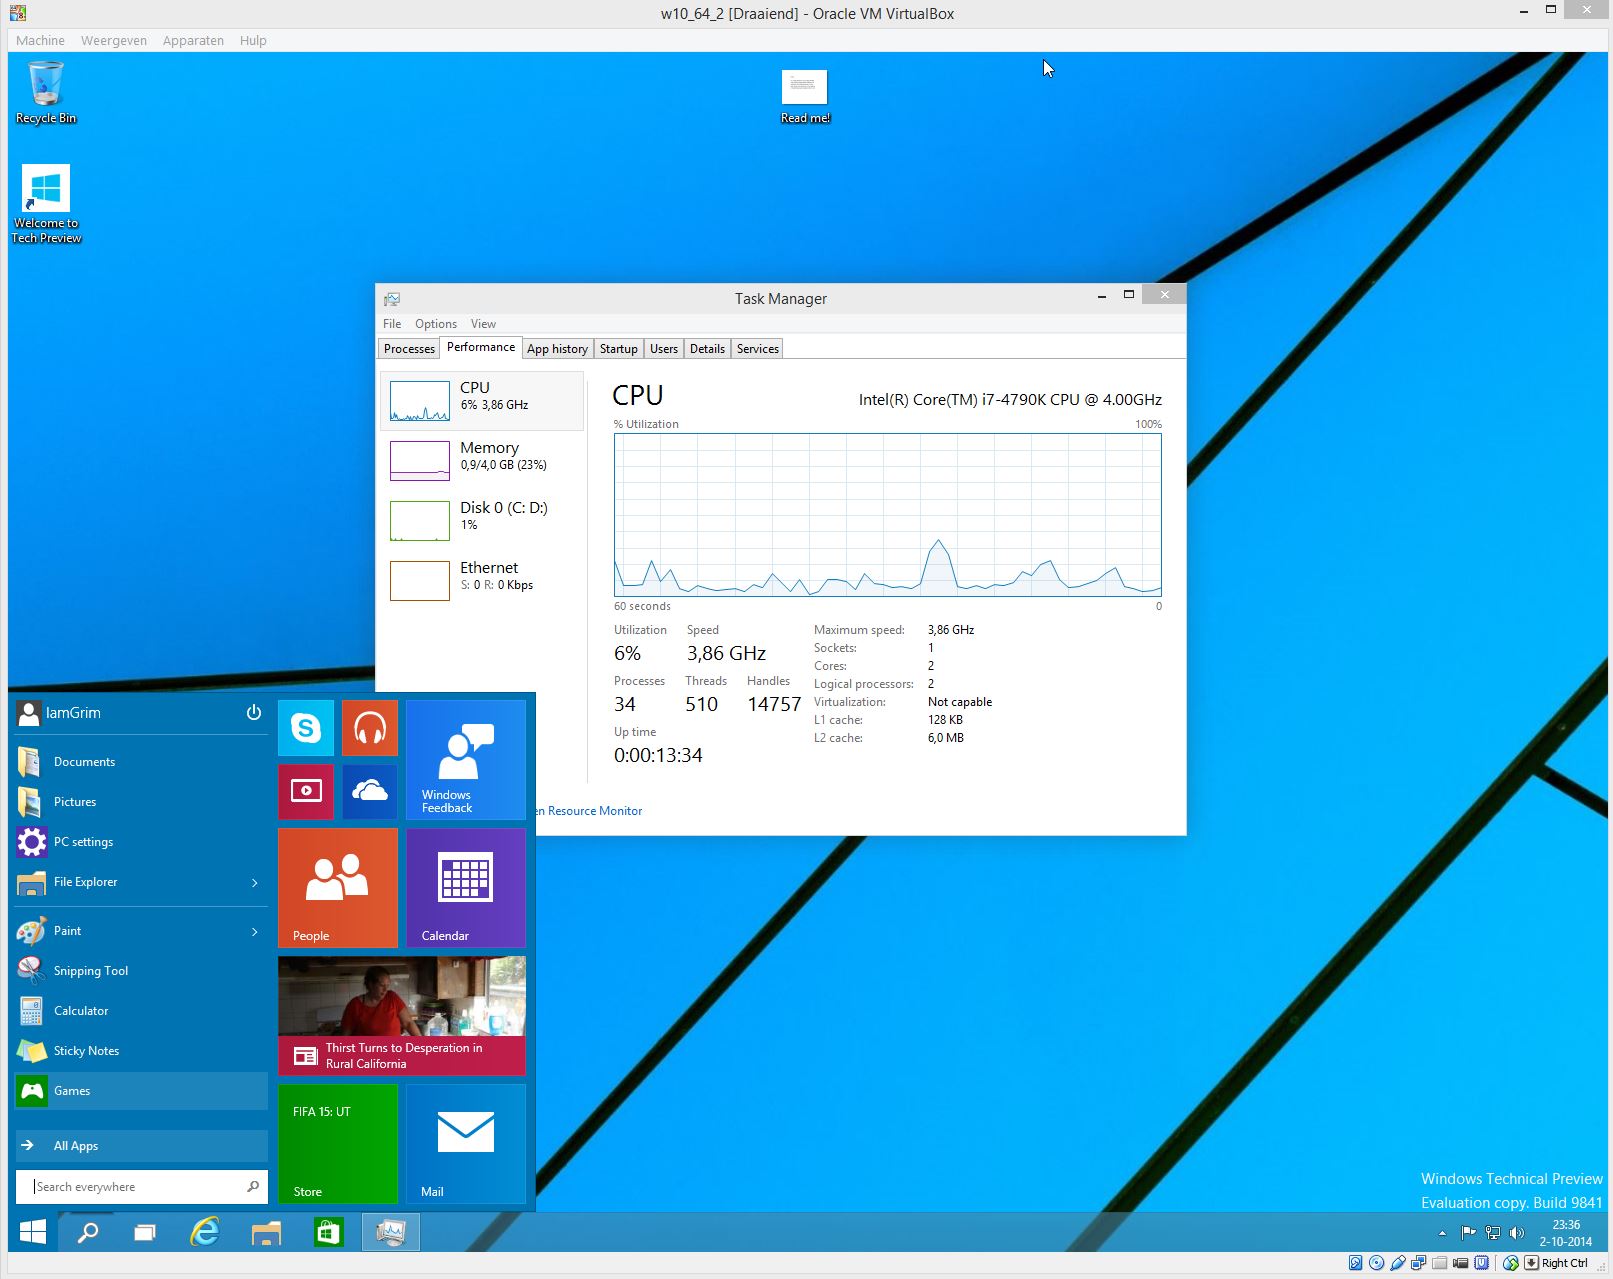The height and width of the screenshot is (1279, 1613).
Task: Launch Snipping Tool from Start menu
Action: [141, 971]
